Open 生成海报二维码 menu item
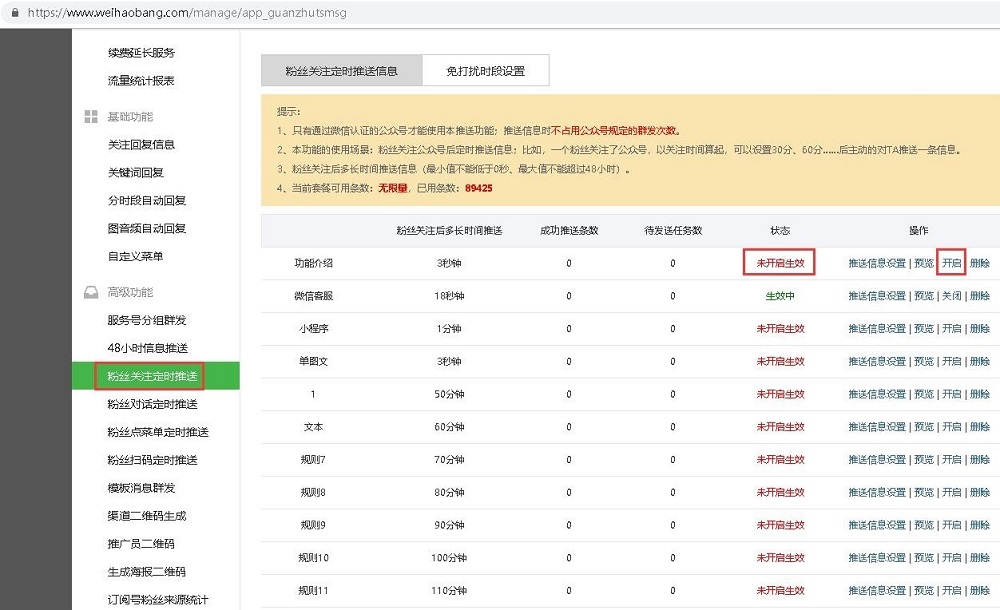1000x610 pixels. point(147,572)
